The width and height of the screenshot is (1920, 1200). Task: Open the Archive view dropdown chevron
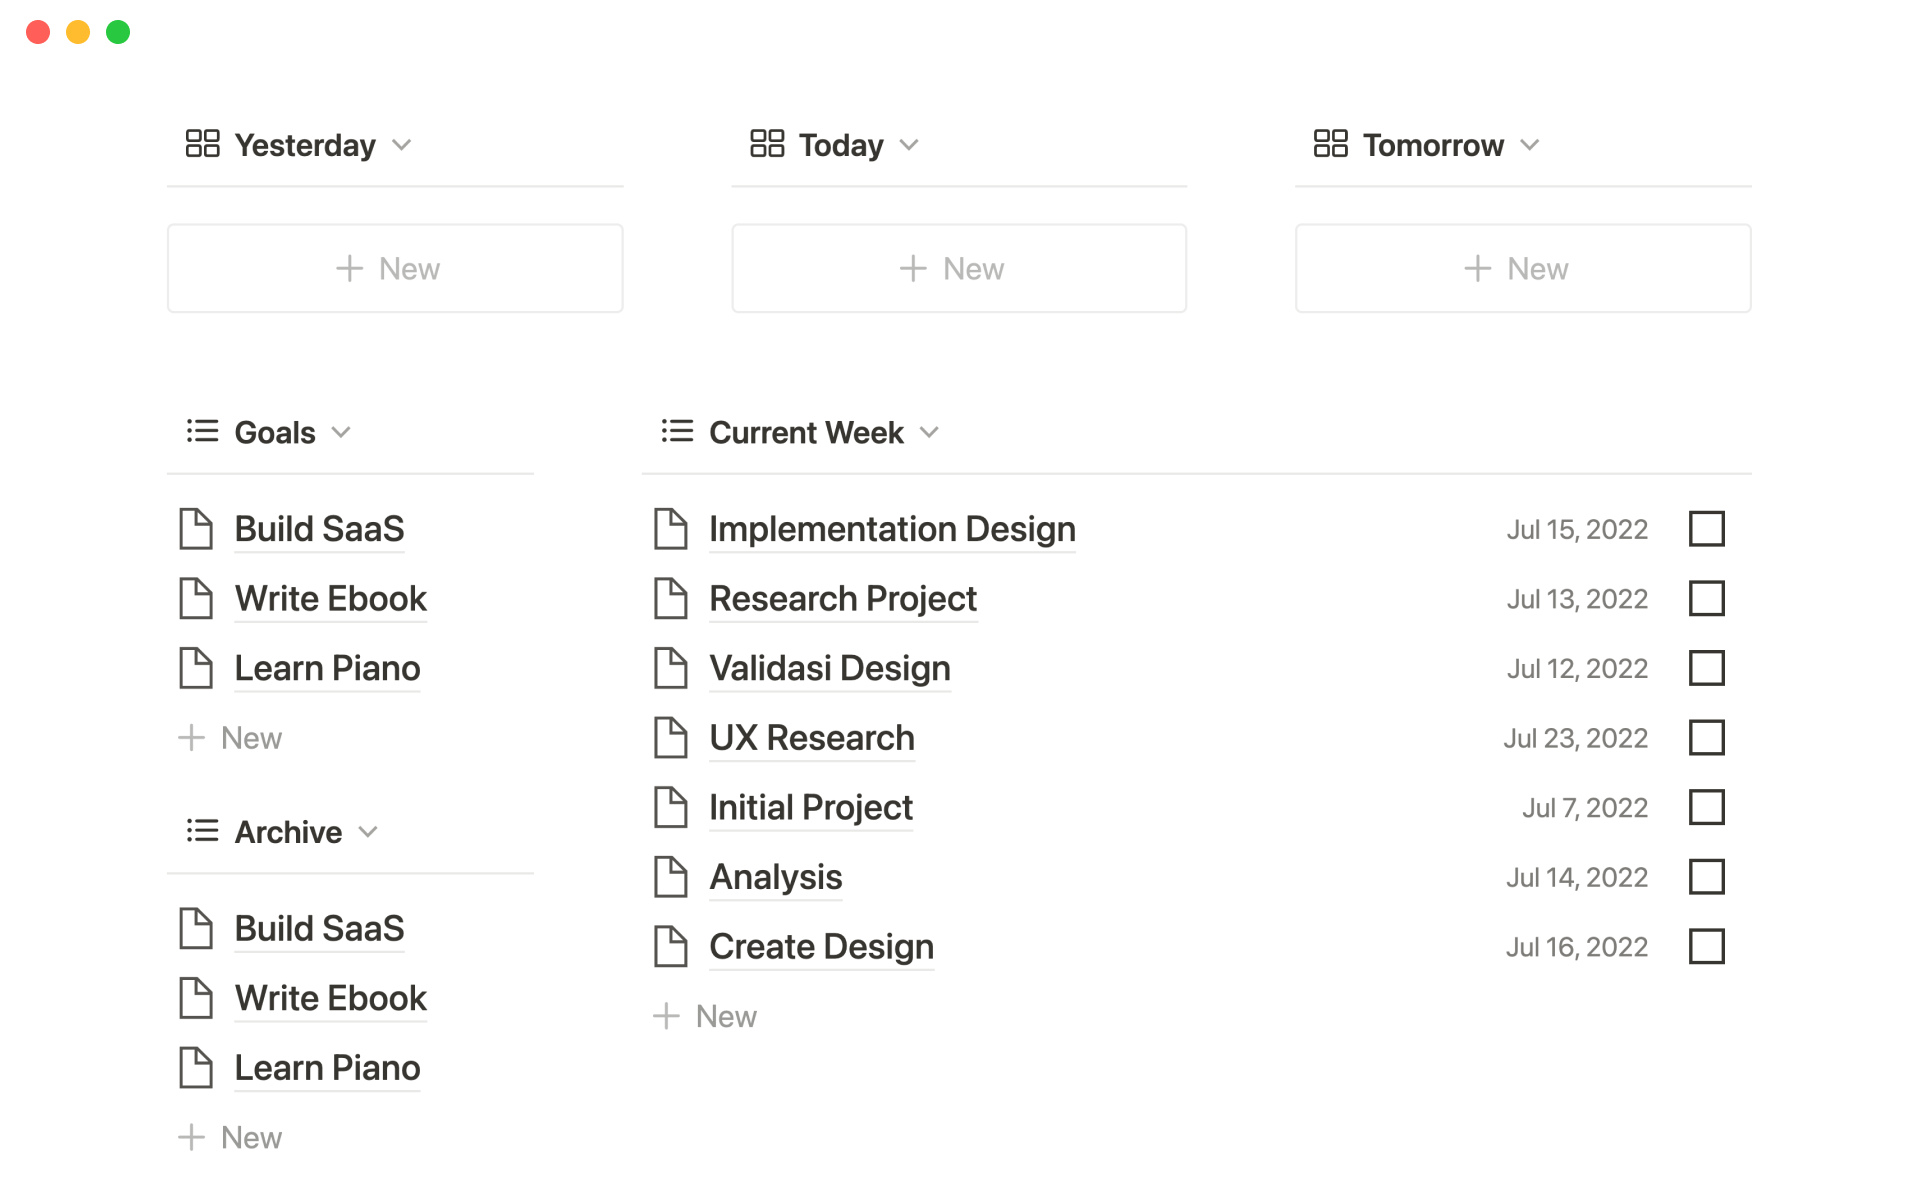click(x=368, y=832)
